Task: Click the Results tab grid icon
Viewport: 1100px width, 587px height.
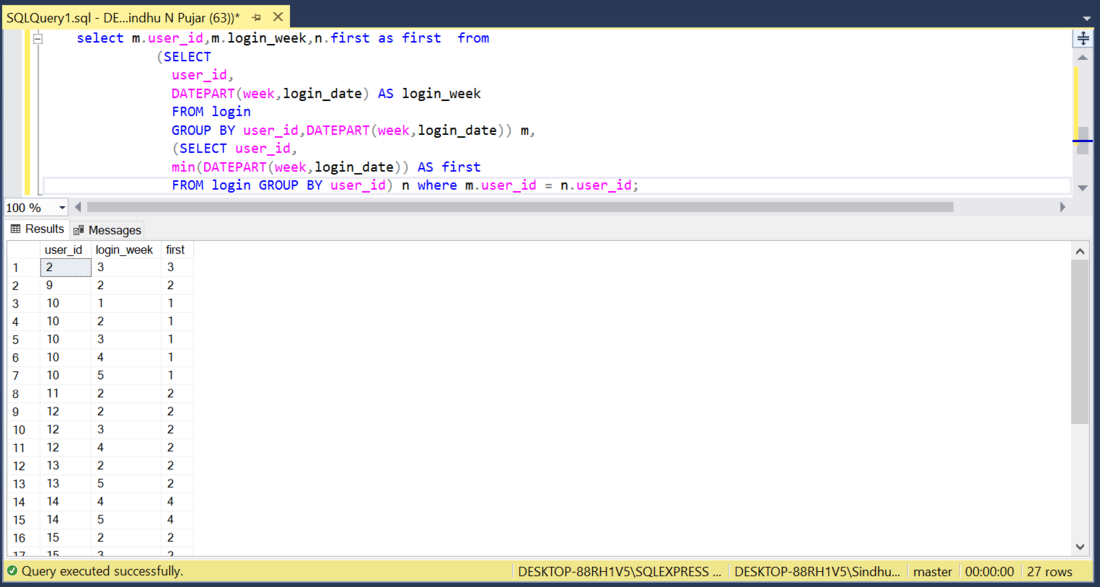Action: 16,229
